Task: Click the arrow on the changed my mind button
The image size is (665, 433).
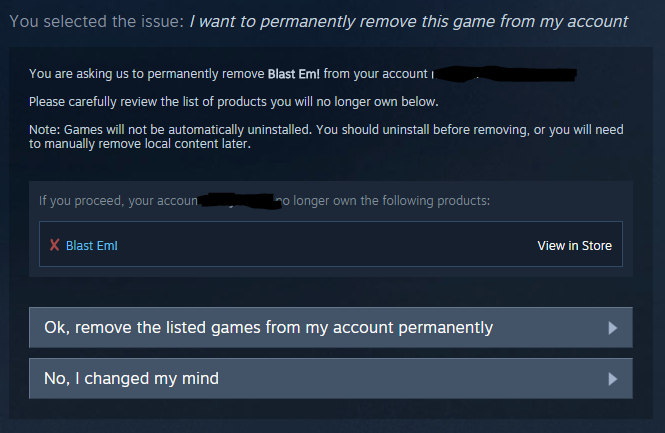Action: click(613, 379)
